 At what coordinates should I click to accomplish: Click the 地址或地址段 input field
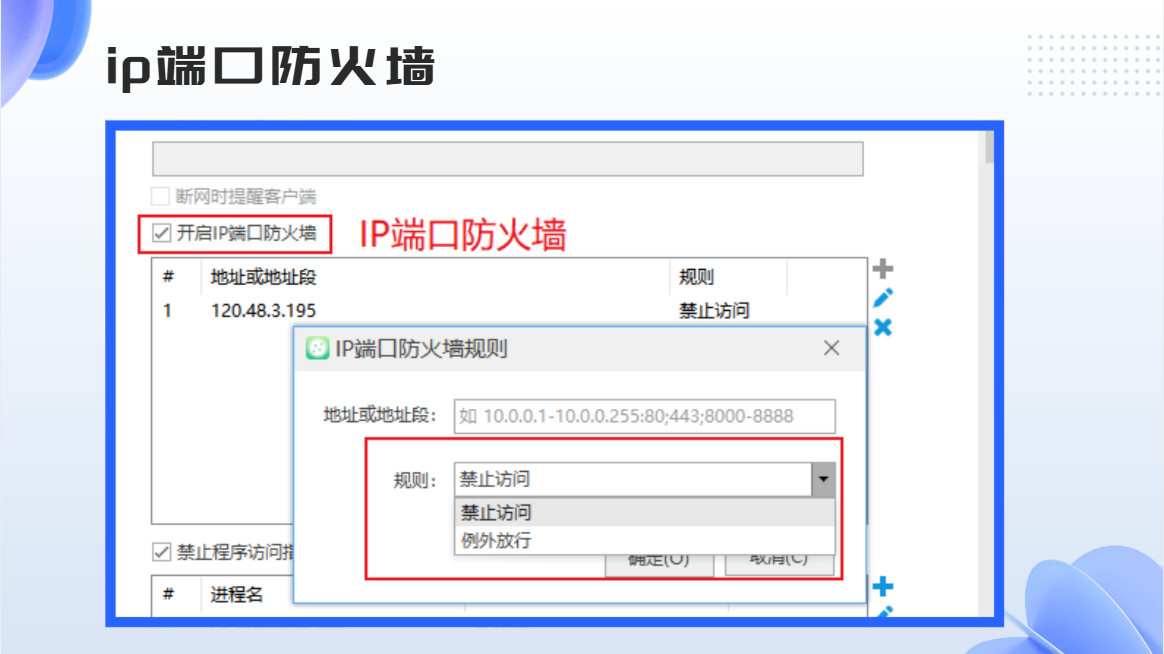tap(644, 416)
